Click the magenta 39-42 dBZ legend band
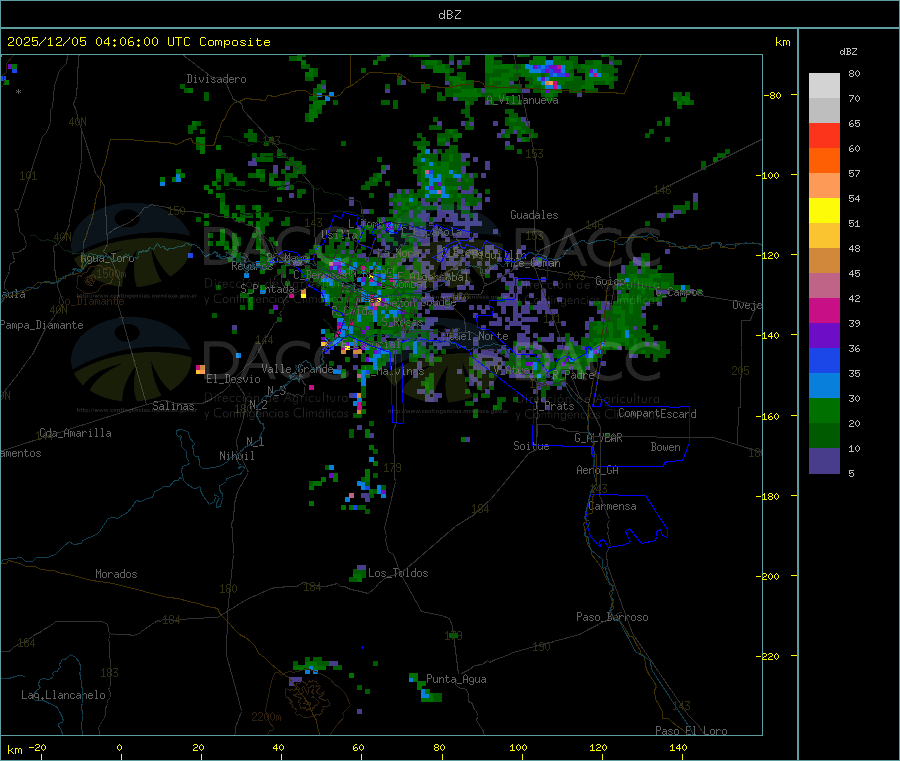The width and height of the screenshot is (900, 761). 824,310
